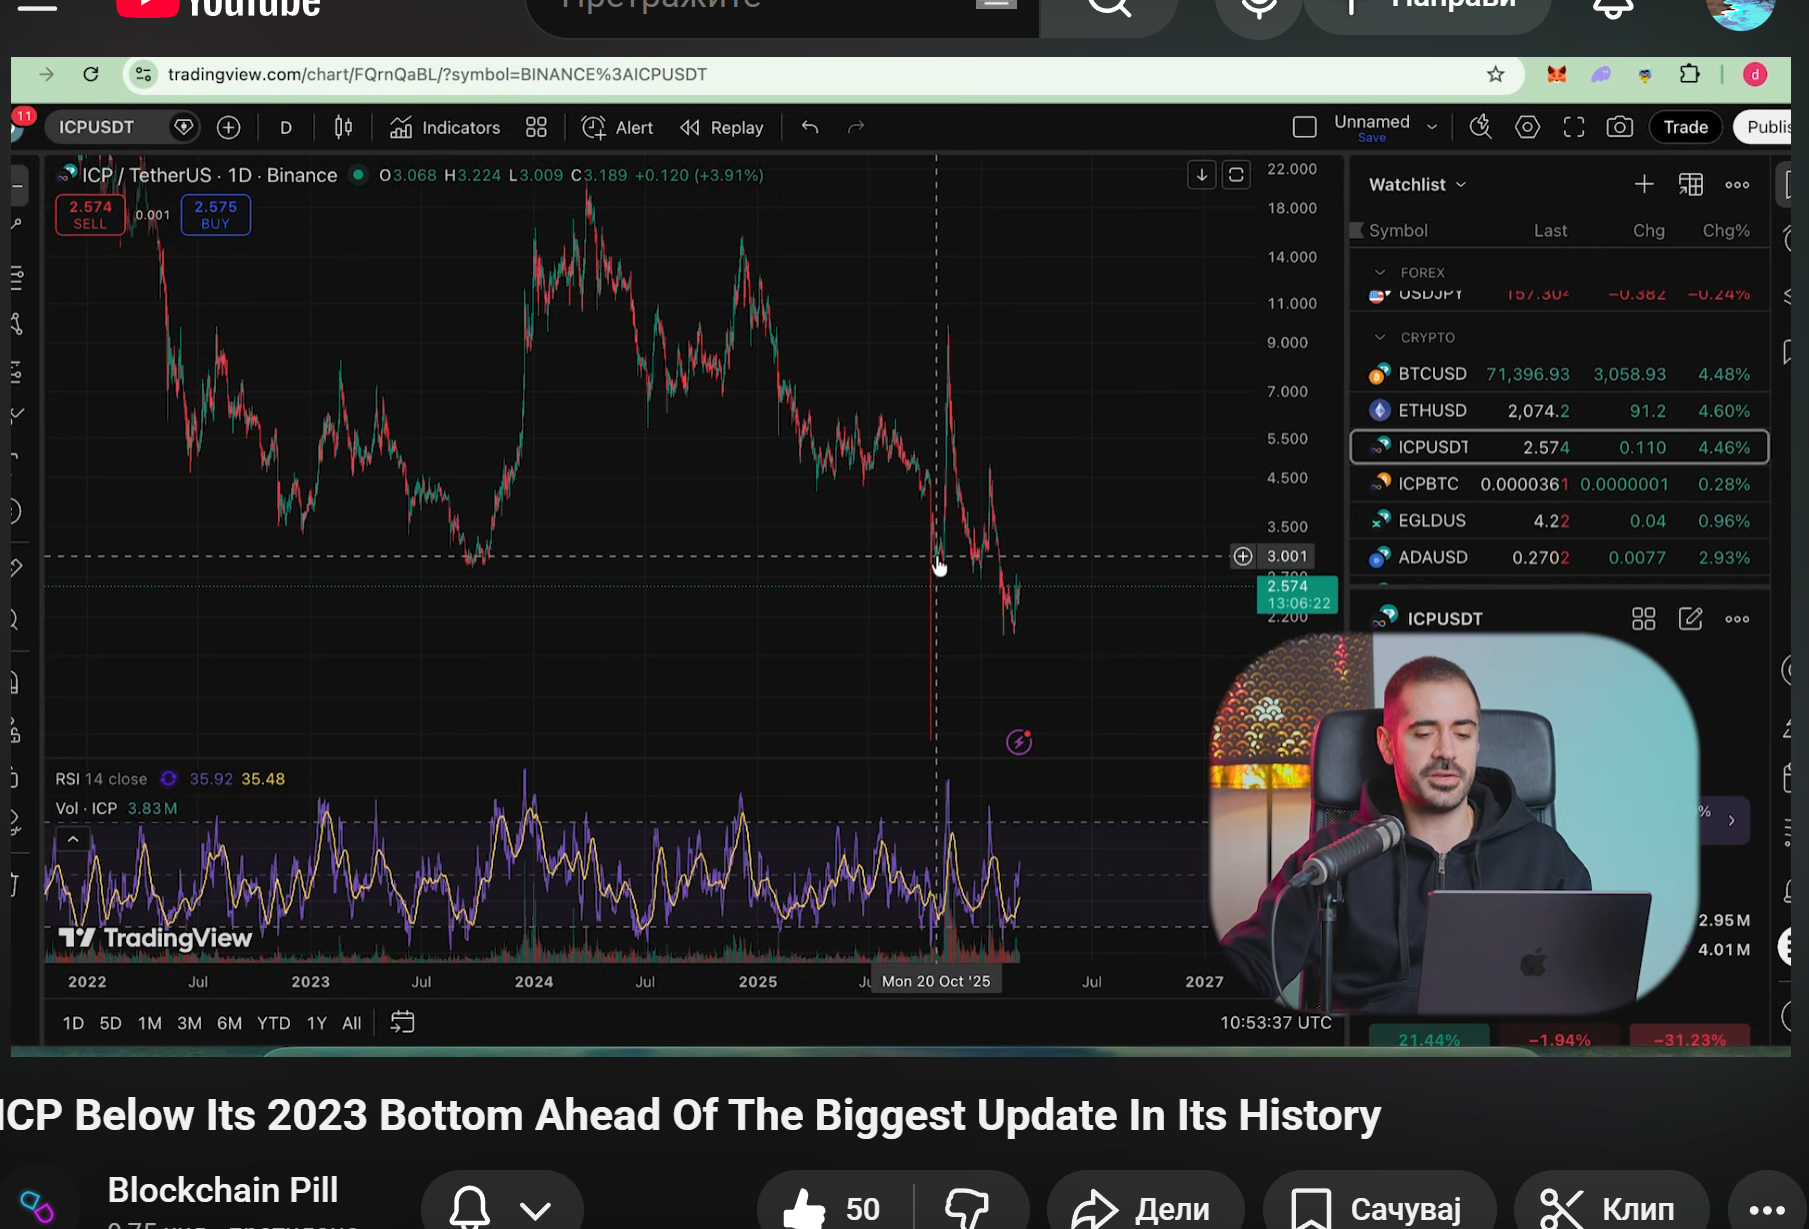Collapse the indicator pane with up chevron
Screen dimensions: 1809x1229
tap(73, 839)
